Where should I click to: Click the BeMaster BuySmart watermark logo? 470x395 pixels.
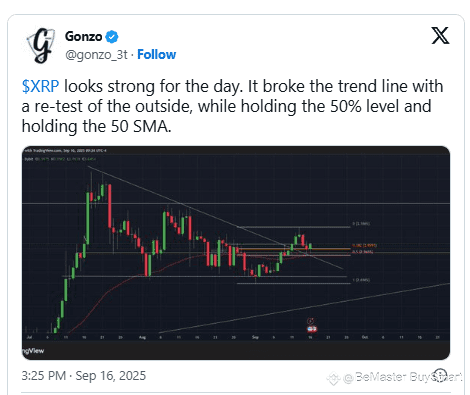point(333,379)
